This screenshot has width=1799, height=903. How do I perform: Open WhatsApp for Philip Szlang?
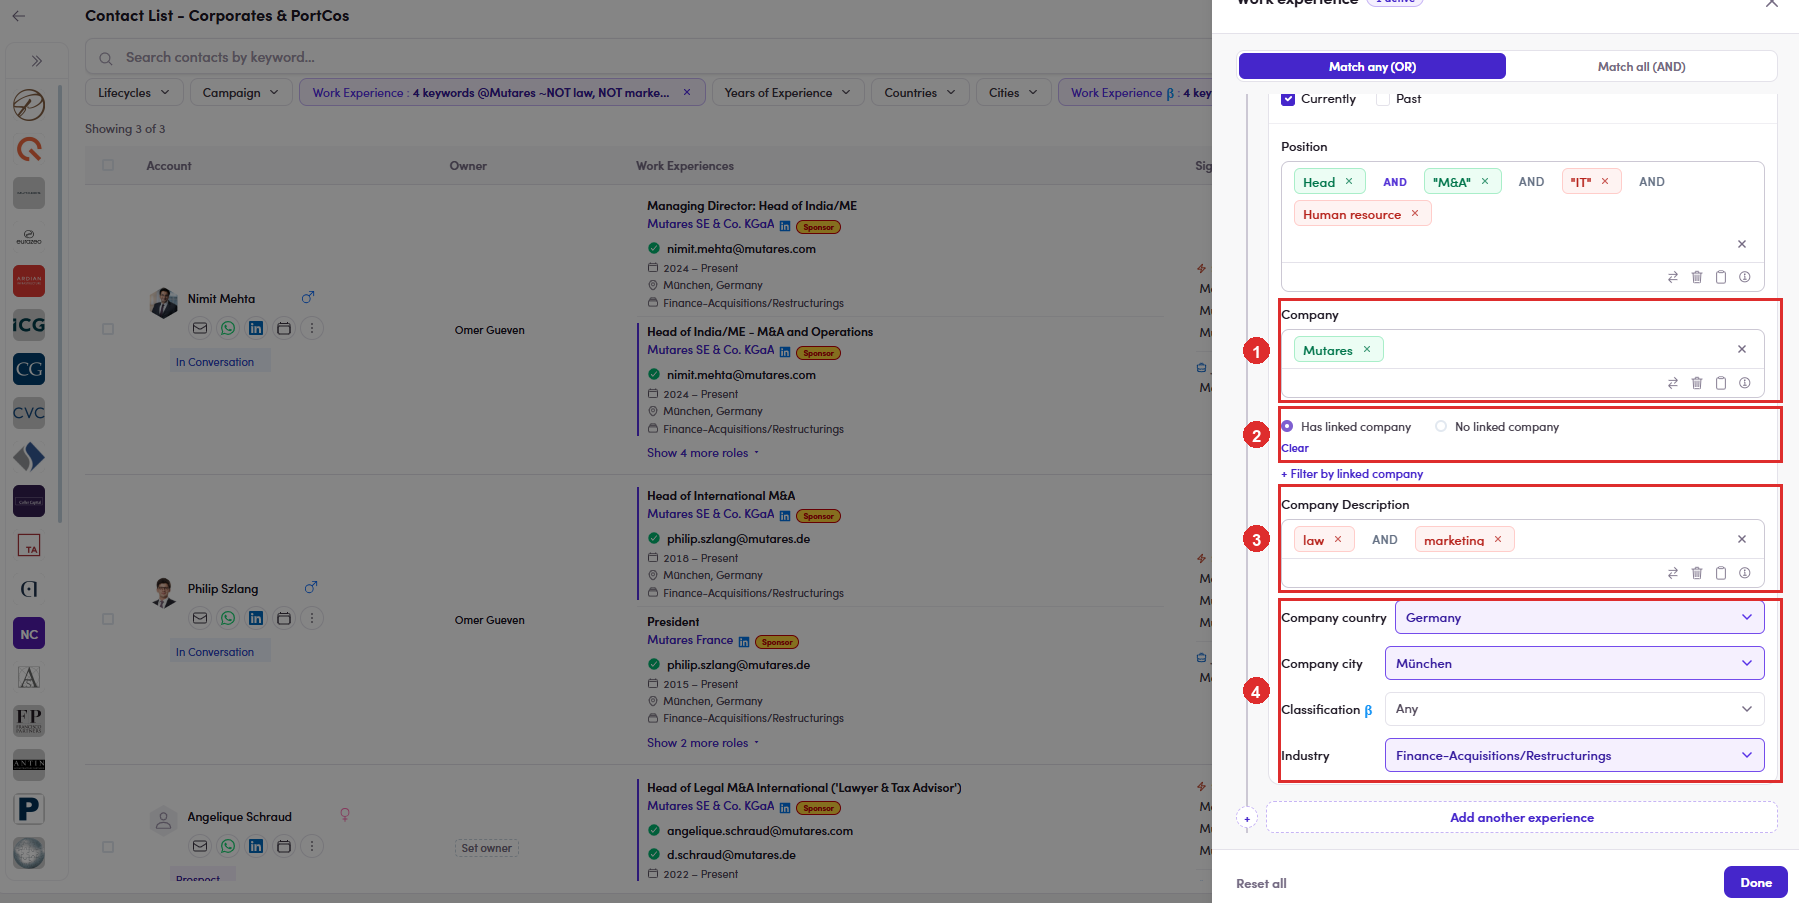point(228,618)
